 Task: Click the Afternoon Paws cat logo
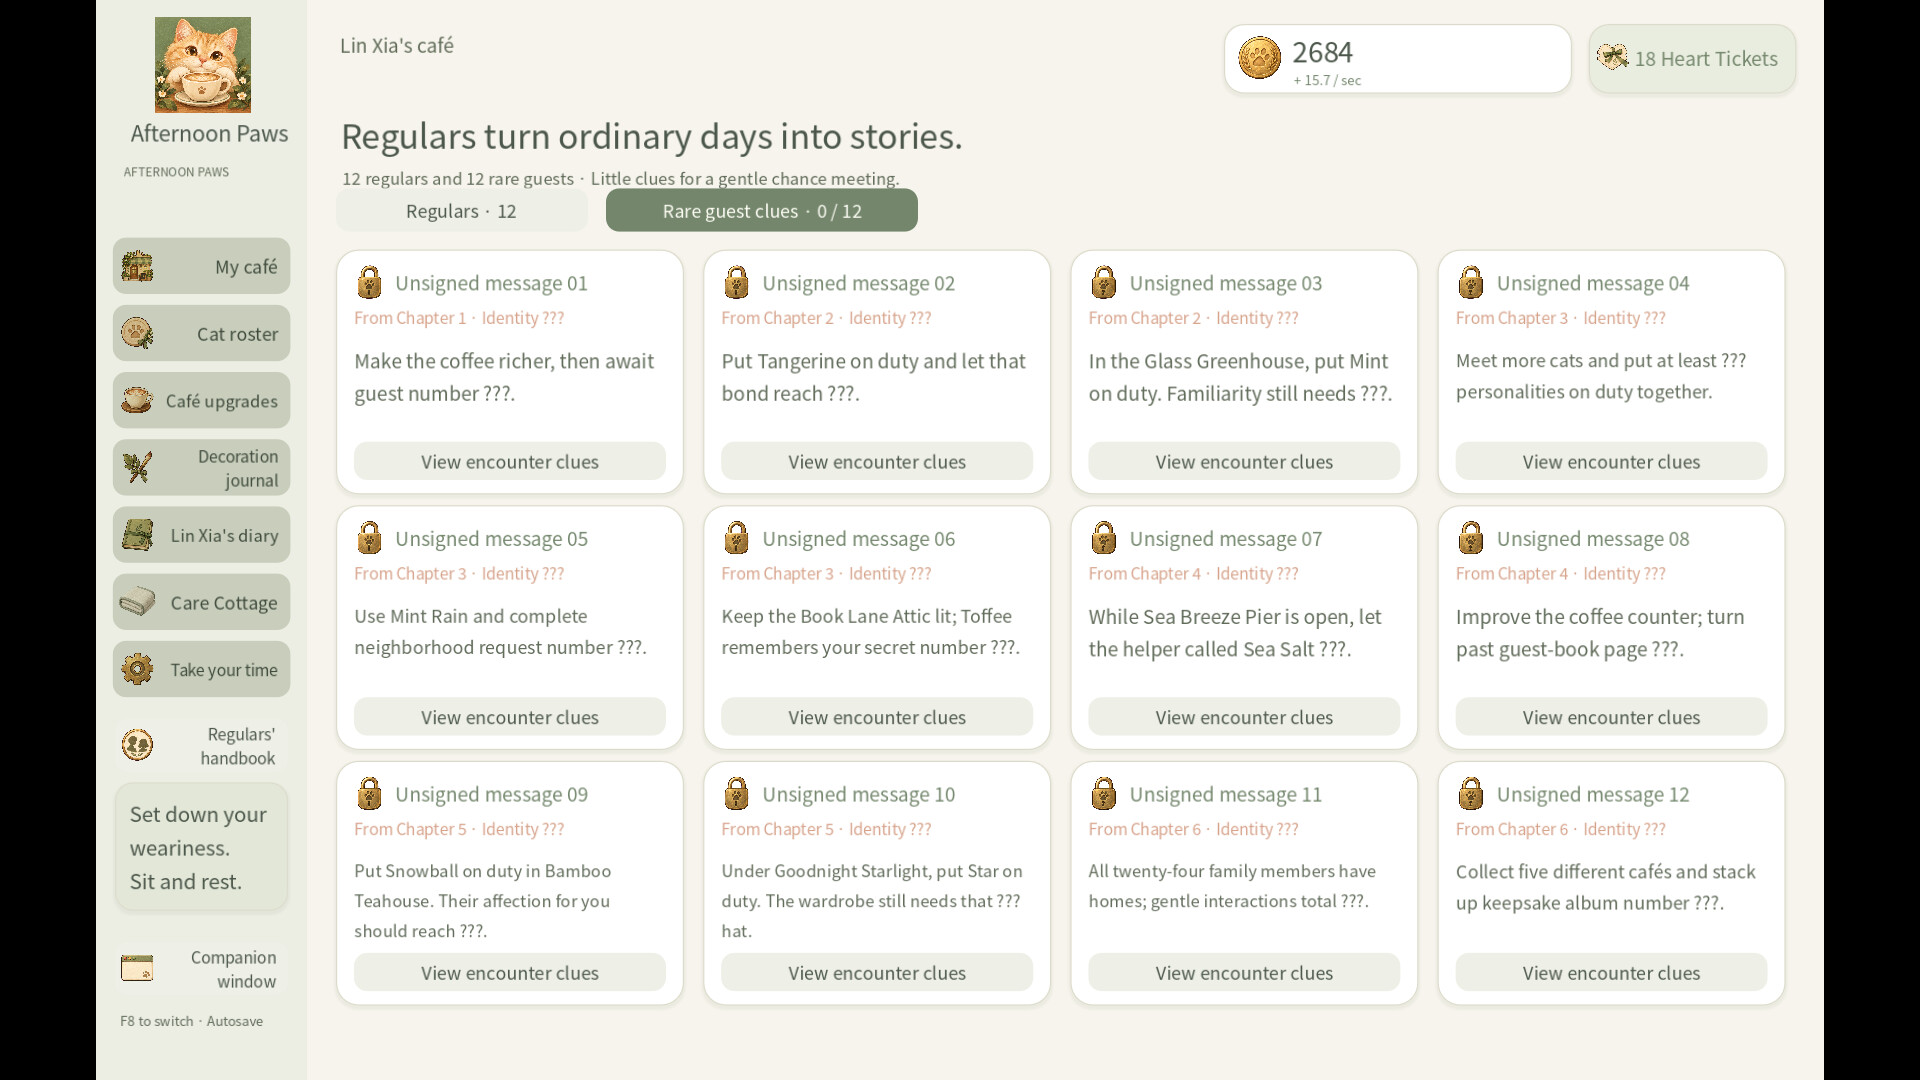pos(203,65)
